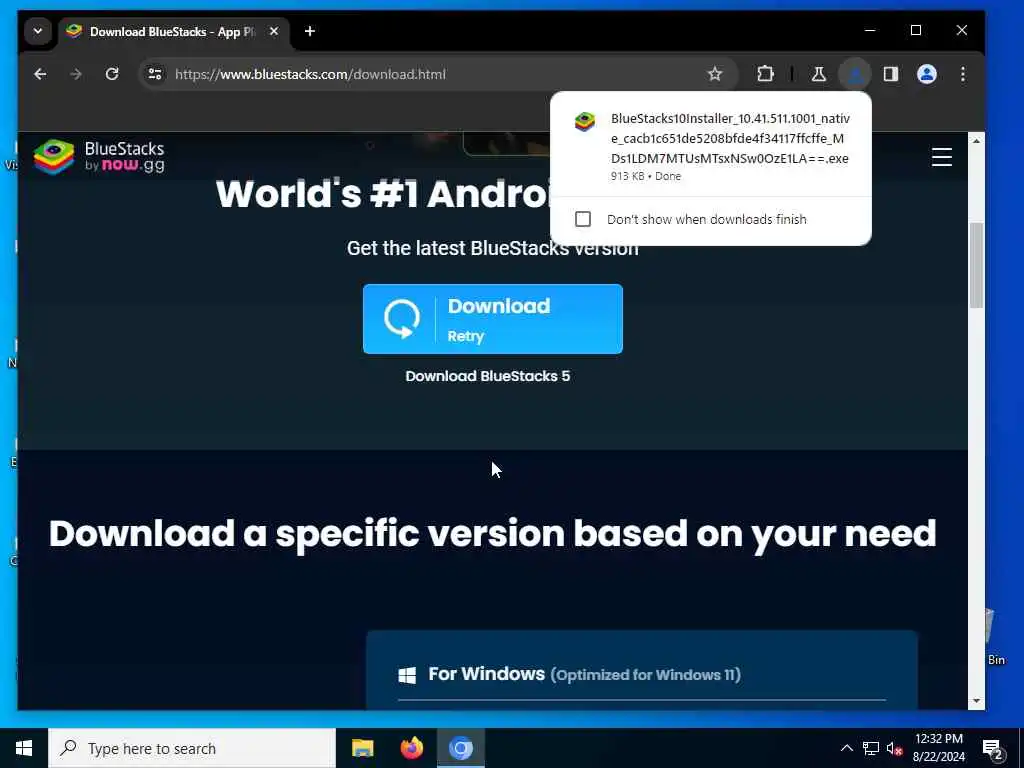Open the downloaded BlueStacks10Installer exe file
Screen dimensions: 1024x768
click(x=711, y=145)
